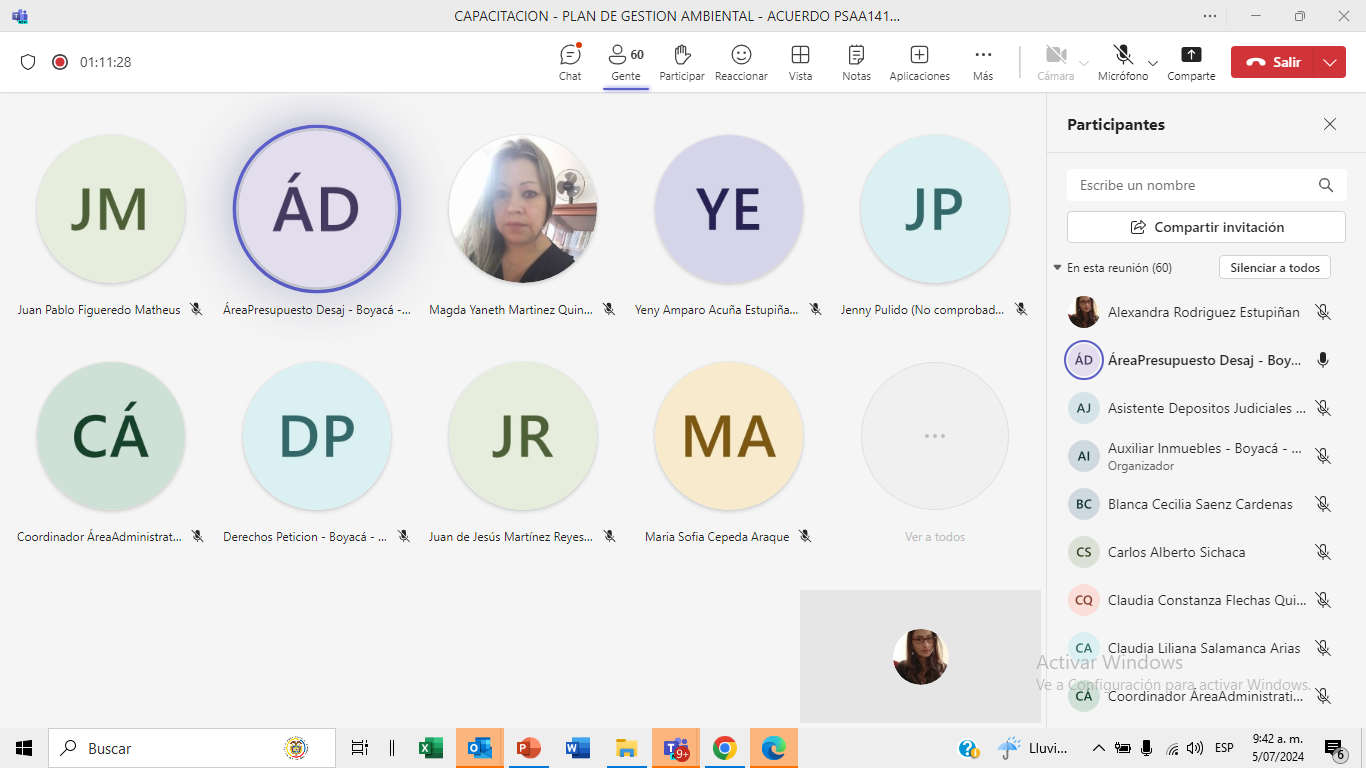Click muted mic icon for Asistente Depositos Judiciales
Image resolution: width=1366 pixels, height=768 pixels.
(x=1323, y=408)
